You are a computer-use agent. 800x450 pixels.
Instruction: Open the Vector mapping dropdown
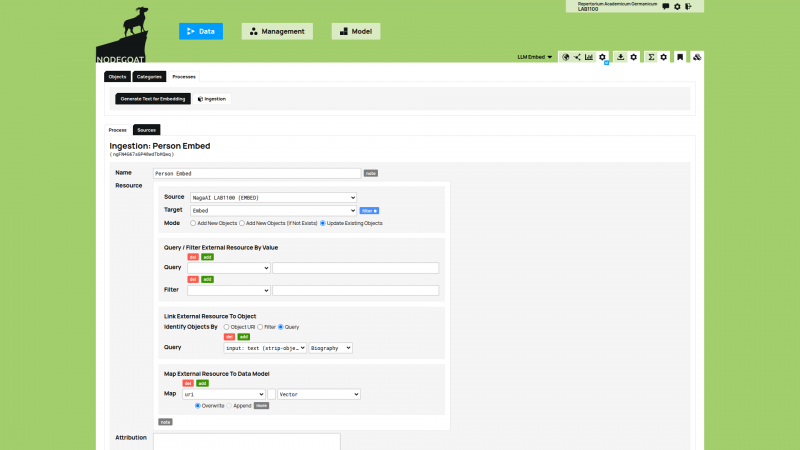tap(319, 394)
